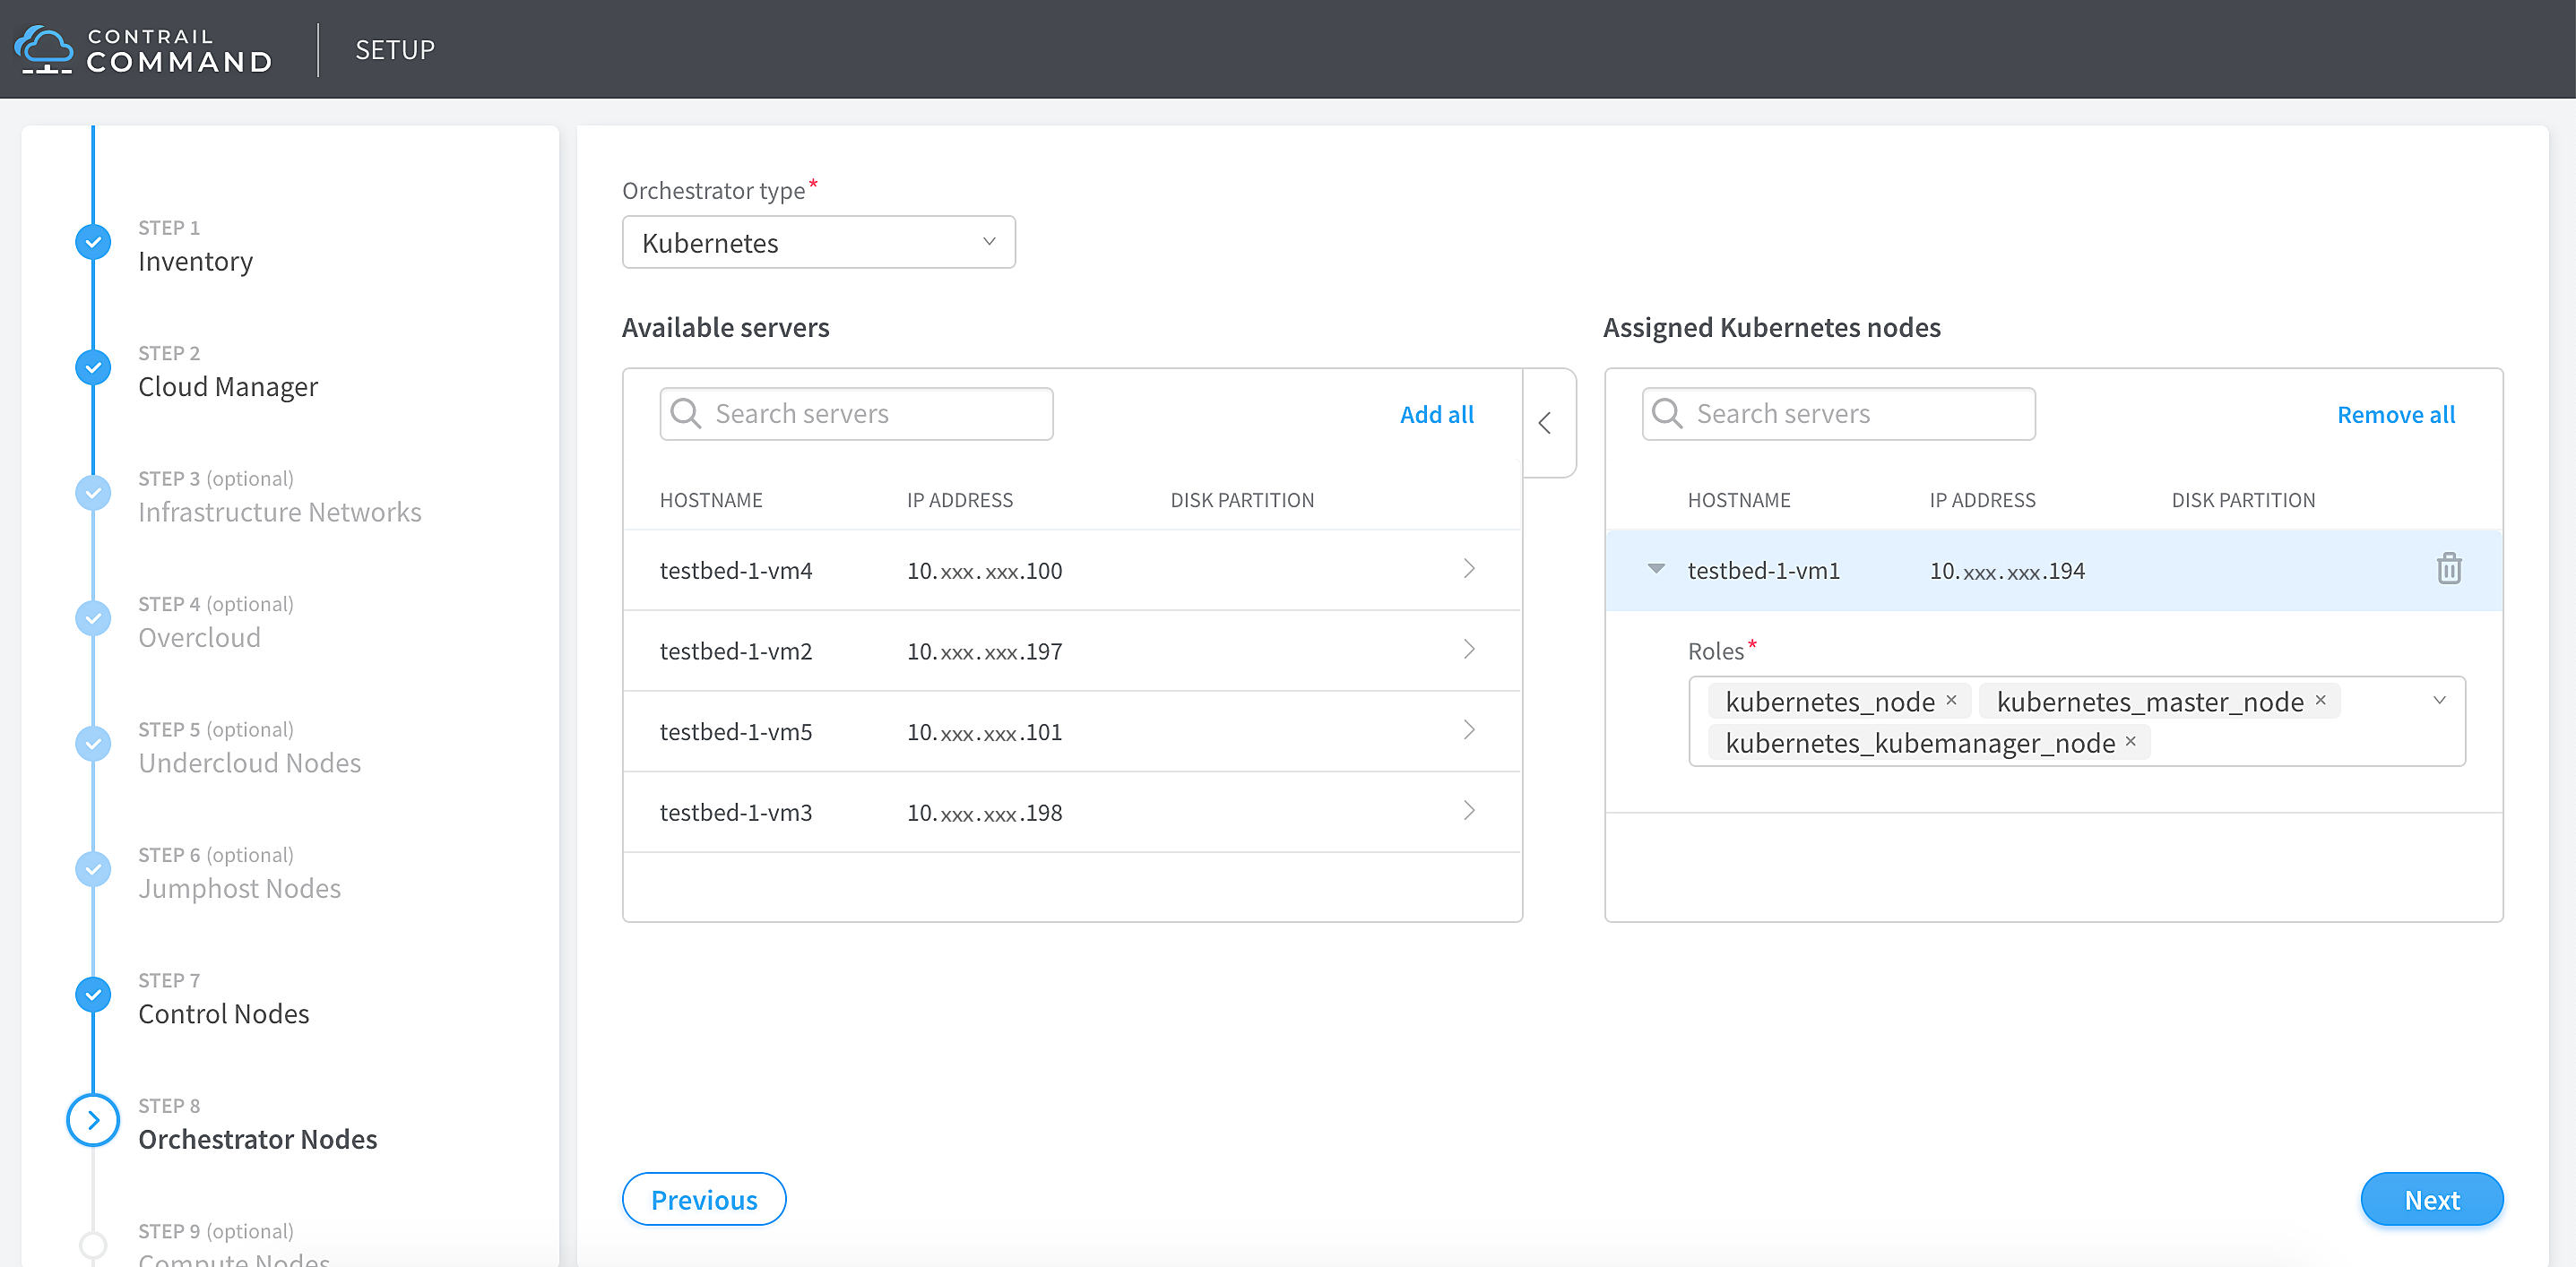Remove the kubernetes_kubemanager_node role tag
This screenshot has height=1267, width=2576.
[2131, 741]
